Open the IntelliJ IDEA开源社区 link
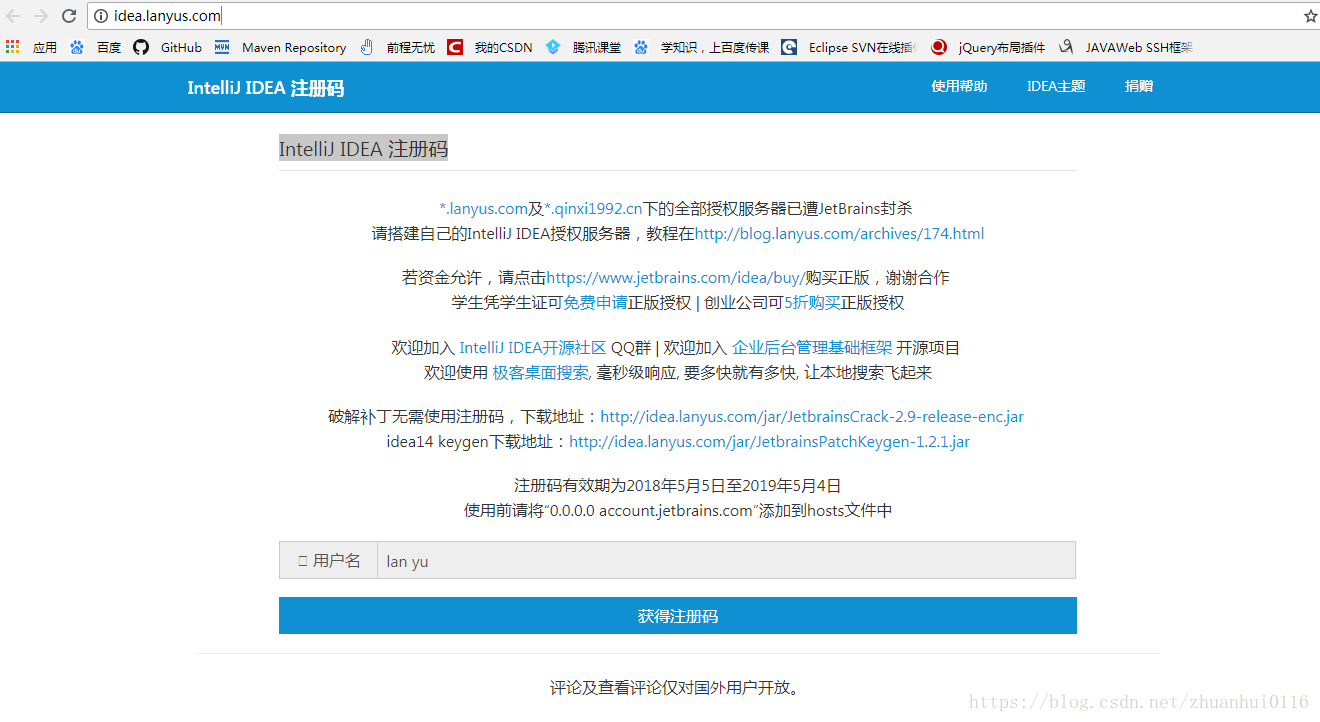The image size is (1320, 722). (x=533, y=348)
